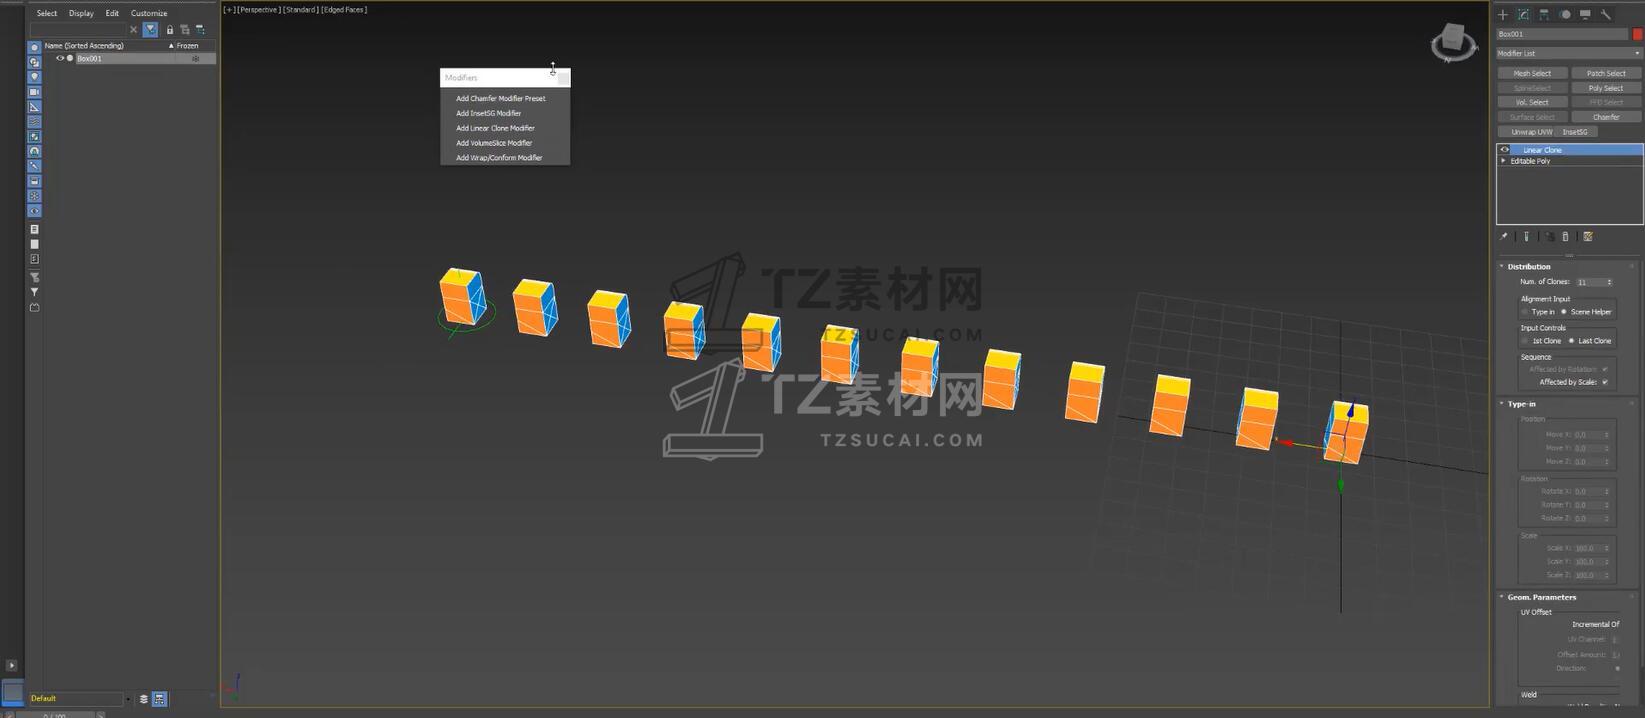Toggle Display Shapes filter icon
Viewport: 1645px width, 718px height.
pos(34,62)
